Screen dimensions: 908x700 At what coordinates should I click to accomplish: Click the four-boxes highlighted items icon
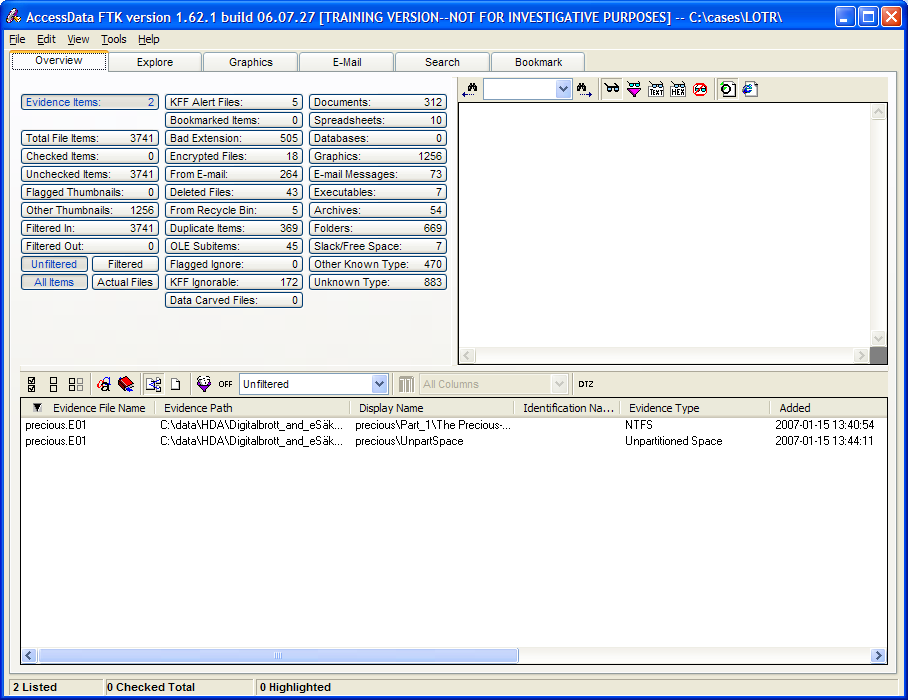pyautogui.click(x=76, y=384)
